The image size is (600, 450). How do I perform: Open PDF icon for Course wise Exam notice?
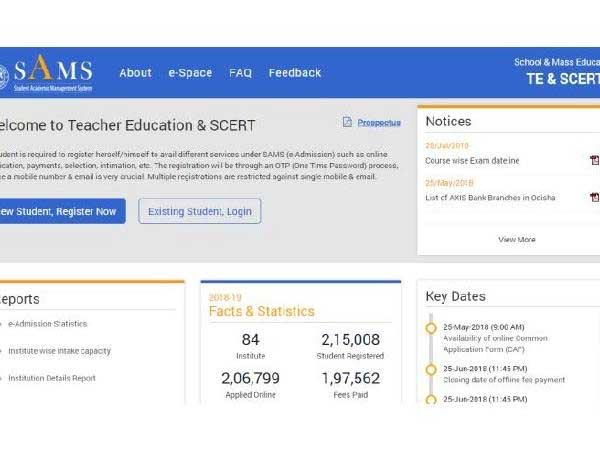[x=593, y=160]
